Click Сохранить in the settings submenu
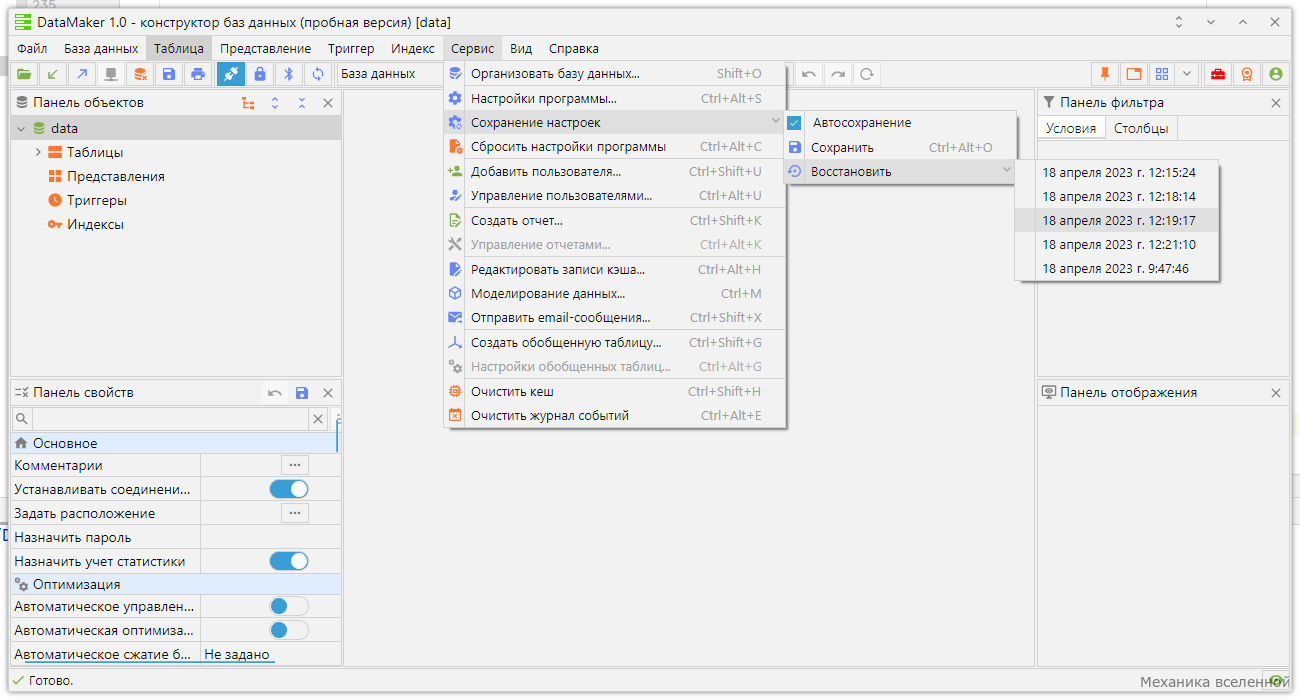The image size is (1300, 700). pos(900,147)
